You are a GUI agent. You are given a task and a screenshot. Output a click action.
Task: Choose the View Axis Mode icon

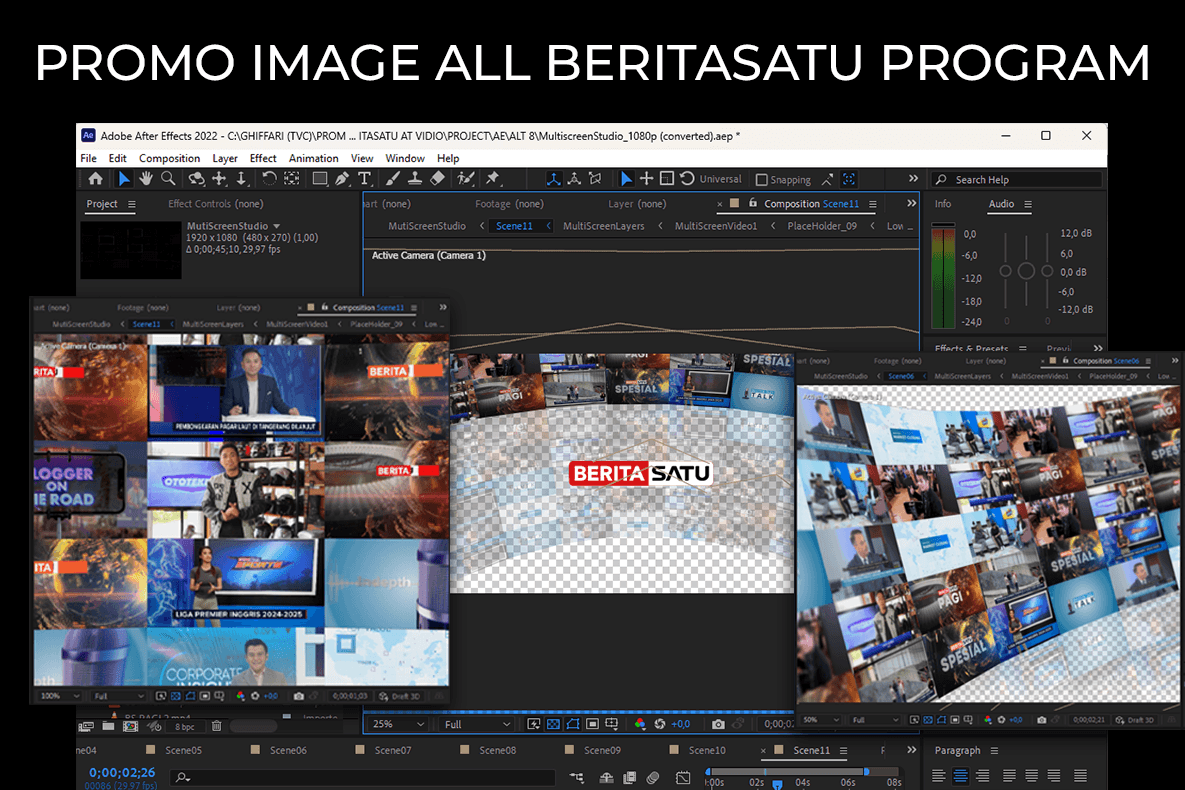point(596,179)
